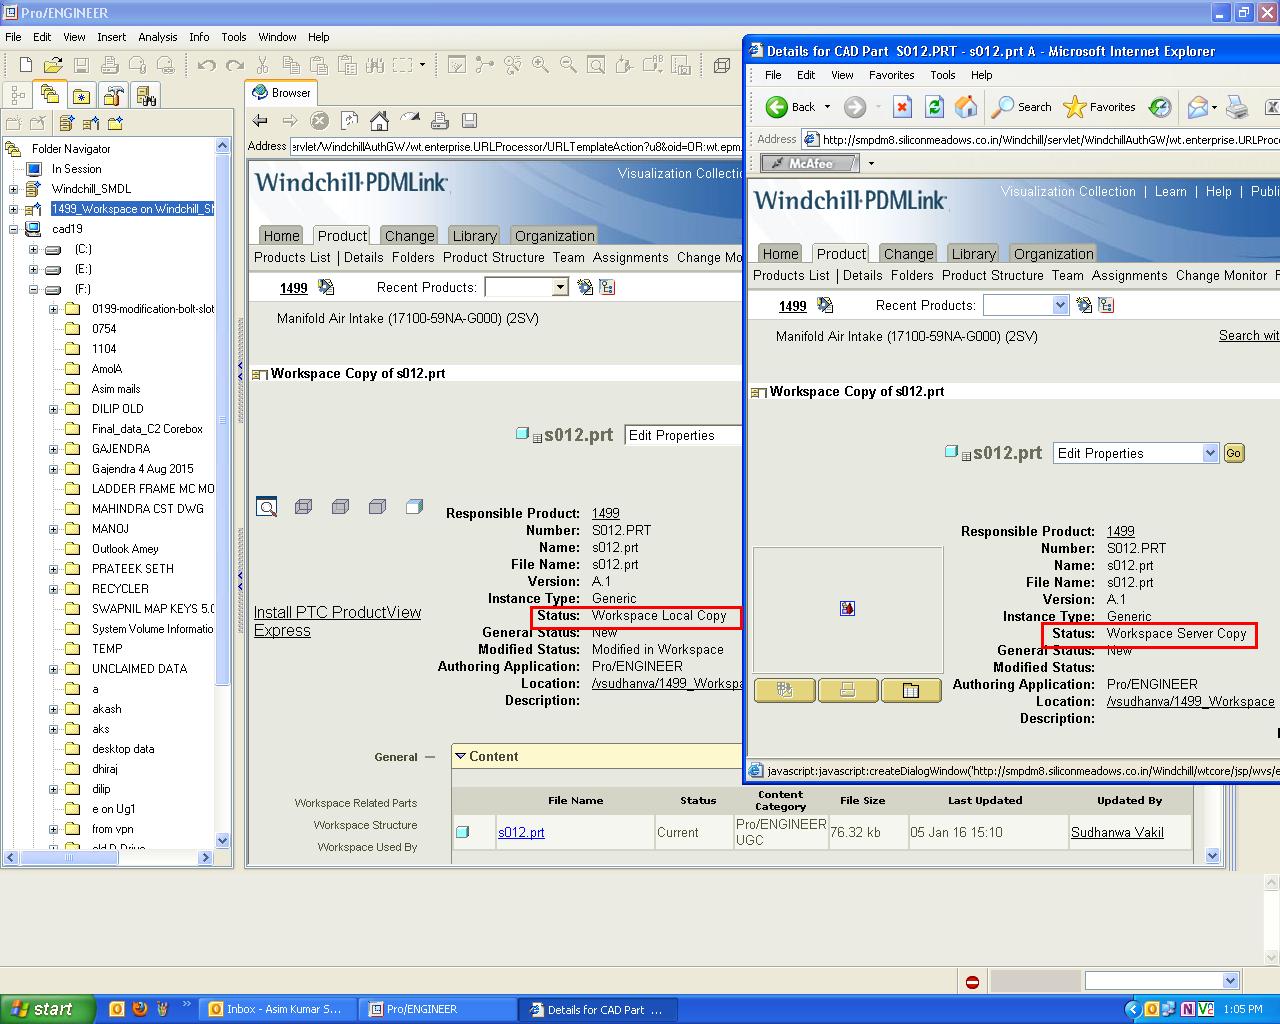Viewport: 1280px width, 1024px height.
Task: Expand the Windchill_SMDL tree node
Action: 14,189
